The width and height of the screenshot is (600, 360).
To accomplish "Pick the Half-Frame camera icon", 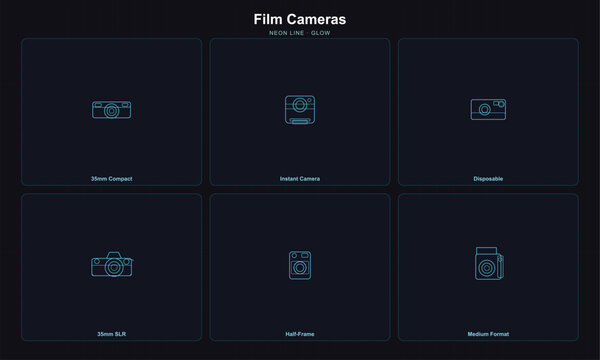I will (300, 265).
